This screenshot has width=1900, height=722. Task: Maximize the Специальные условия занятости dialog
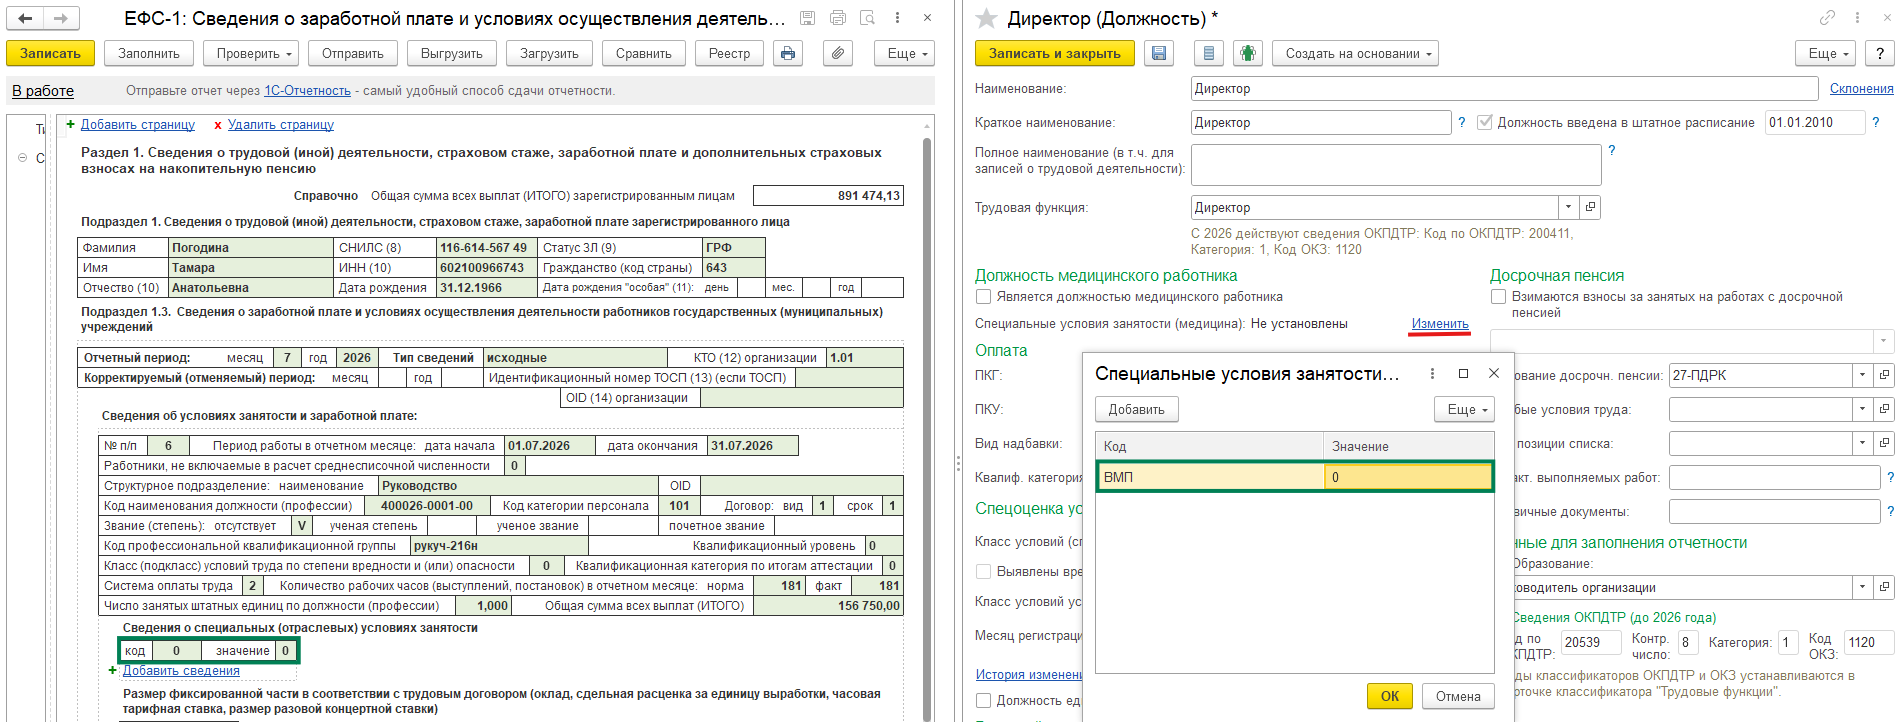click(x=1463, y=373)
